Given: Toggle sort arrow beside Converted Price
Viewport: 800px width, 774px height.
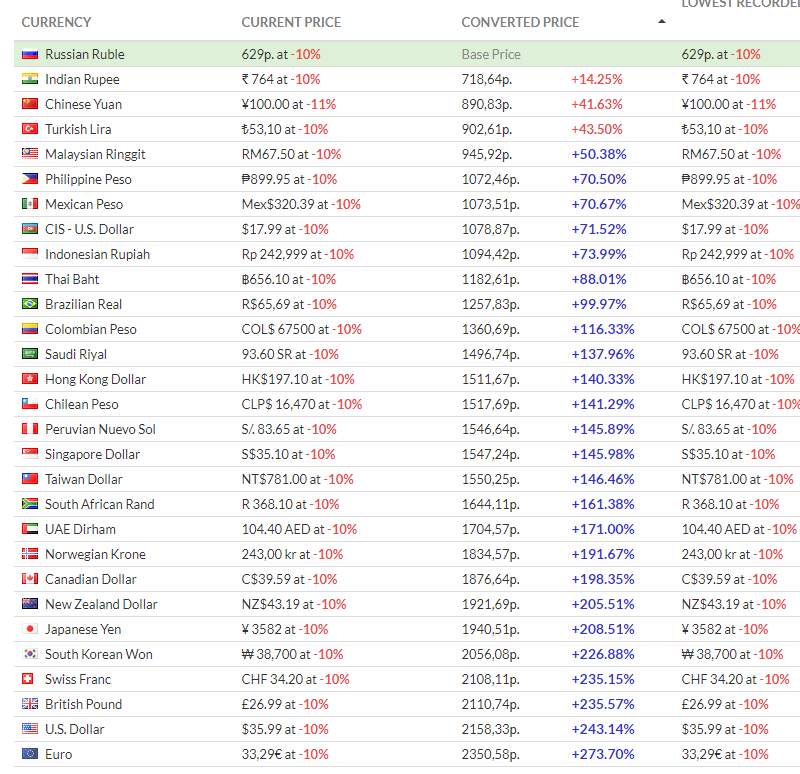Looking at the screenshot, I should (661, 21).
